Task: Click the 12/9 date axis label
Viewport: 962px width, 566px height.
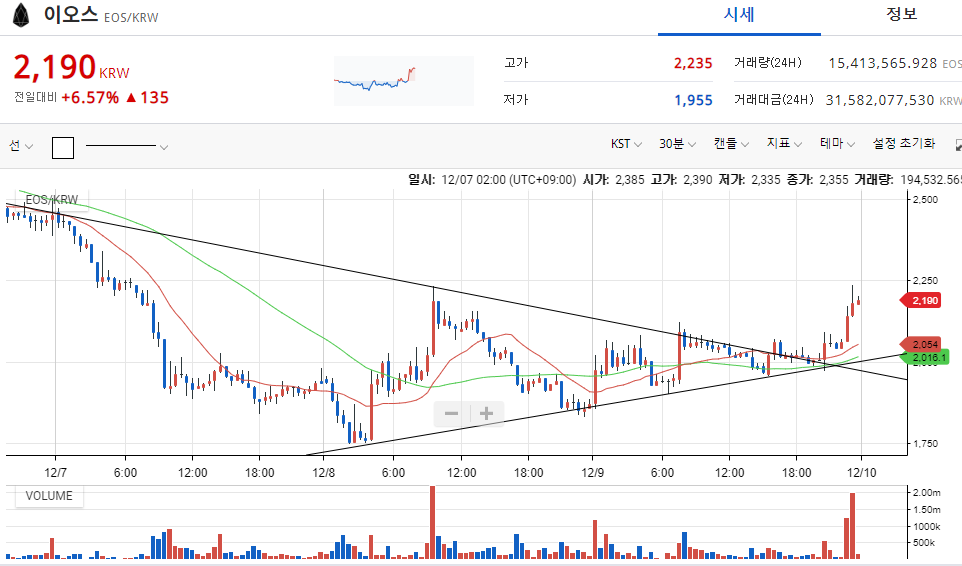Action: point(592,473)
